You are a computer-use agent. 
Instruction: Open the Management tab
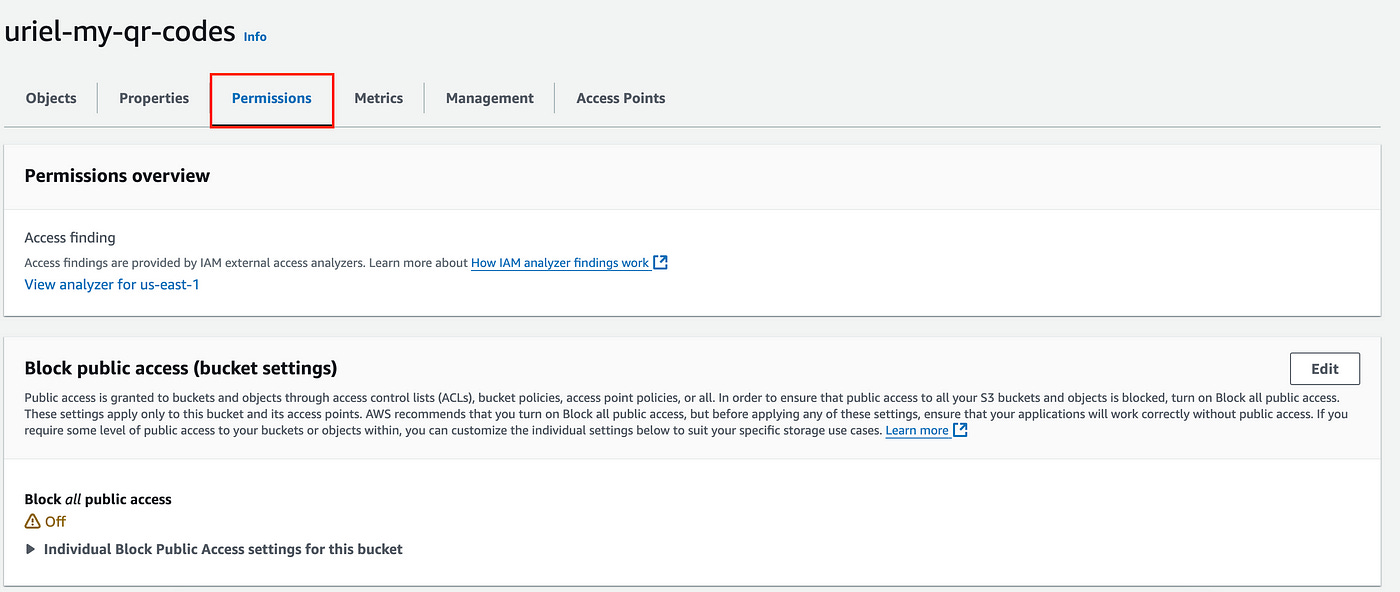tap(490, 98)
